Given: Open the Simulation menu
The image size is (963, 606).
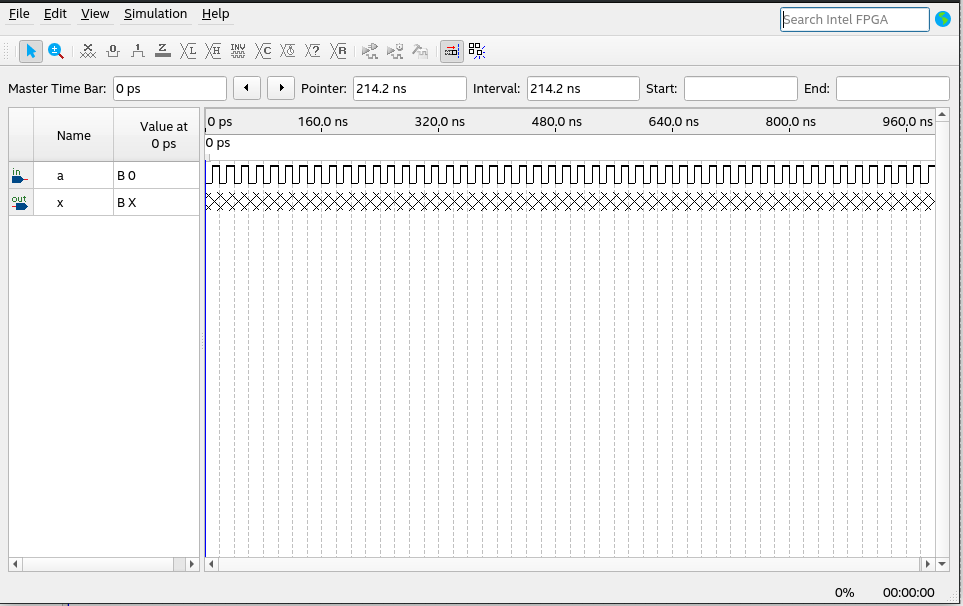Looking at the screenshot, I should point(155,14).
